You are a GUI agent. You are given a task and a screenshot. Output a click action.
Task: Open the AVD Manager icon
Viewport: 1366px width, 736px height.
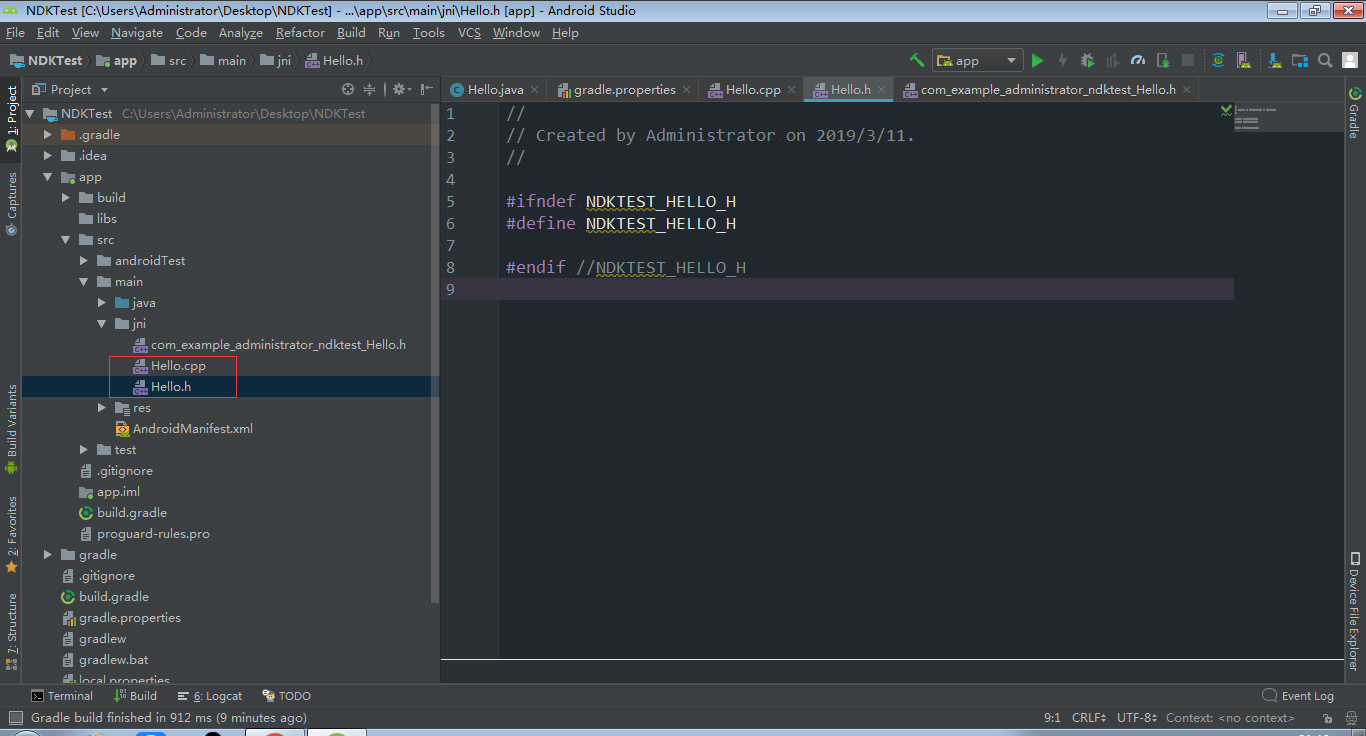(1243, 60)
